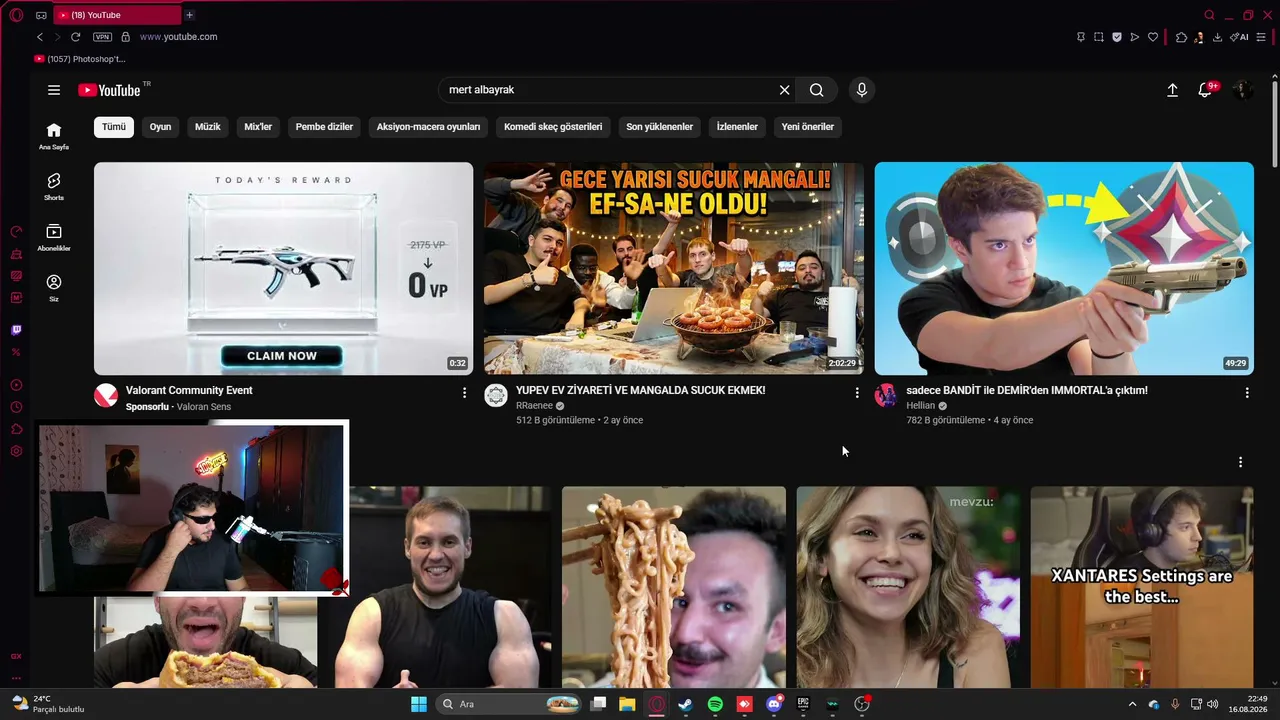Choose the Yeni öneriler chip
Screen dimensions: 1280x720
click(x=808, y=127)
